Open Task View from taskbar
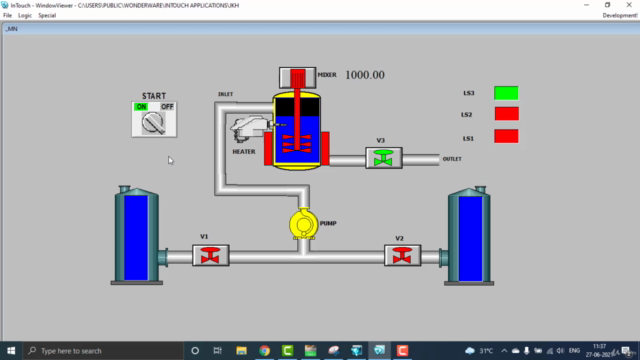This screenshot has width=640, height=360. (x=218, y=351)
